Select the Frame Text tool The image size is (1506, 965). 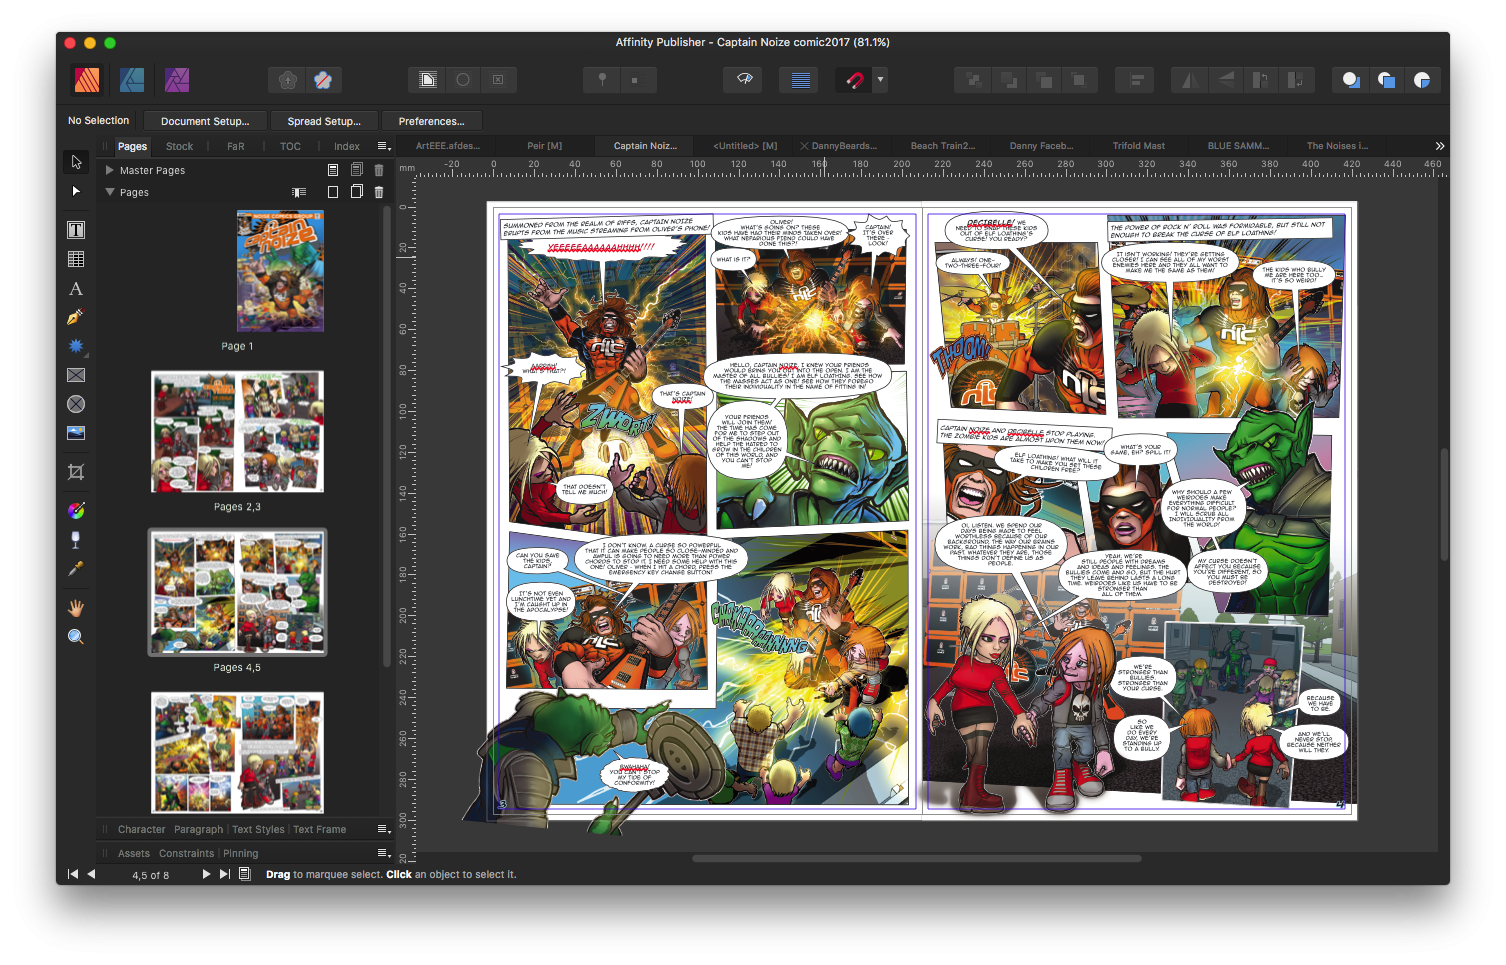[76, 230]
